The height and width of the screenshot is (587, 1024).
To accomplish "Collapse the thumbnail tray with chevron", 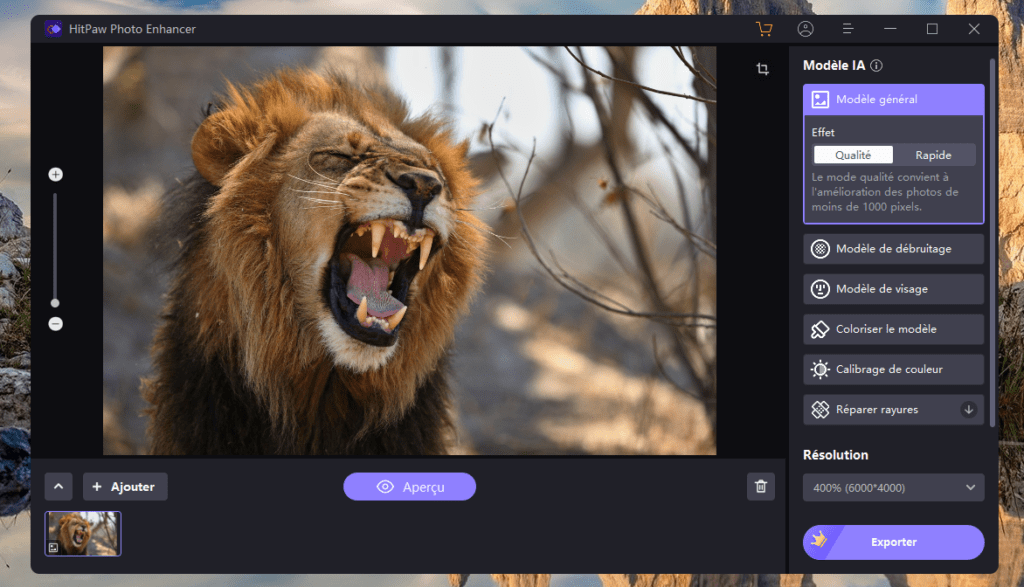I will tap(58, 486).
